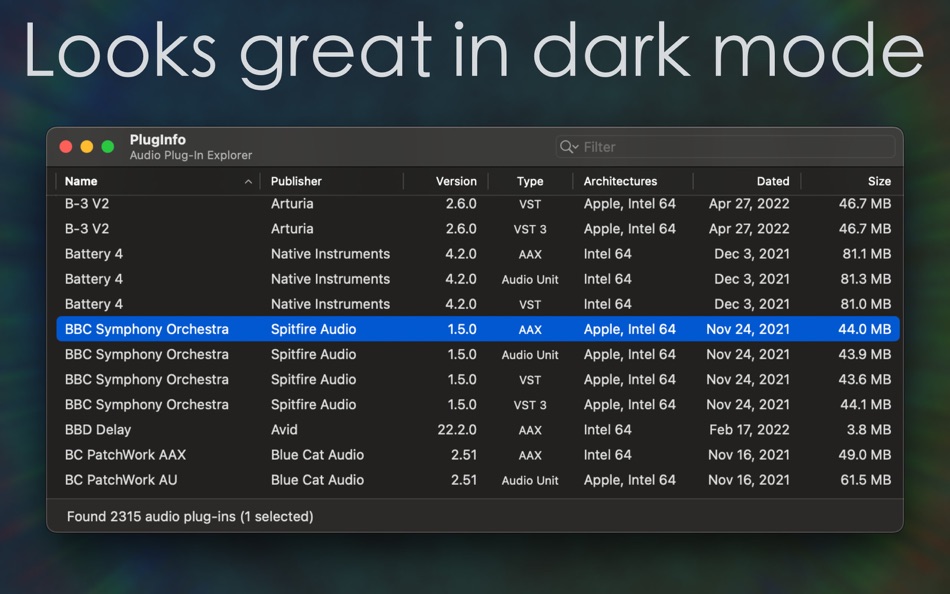Select the BC PatchWork AAX row
Image resolution: width=950 pixels, height=594 pixels.
tap(478, 455)
